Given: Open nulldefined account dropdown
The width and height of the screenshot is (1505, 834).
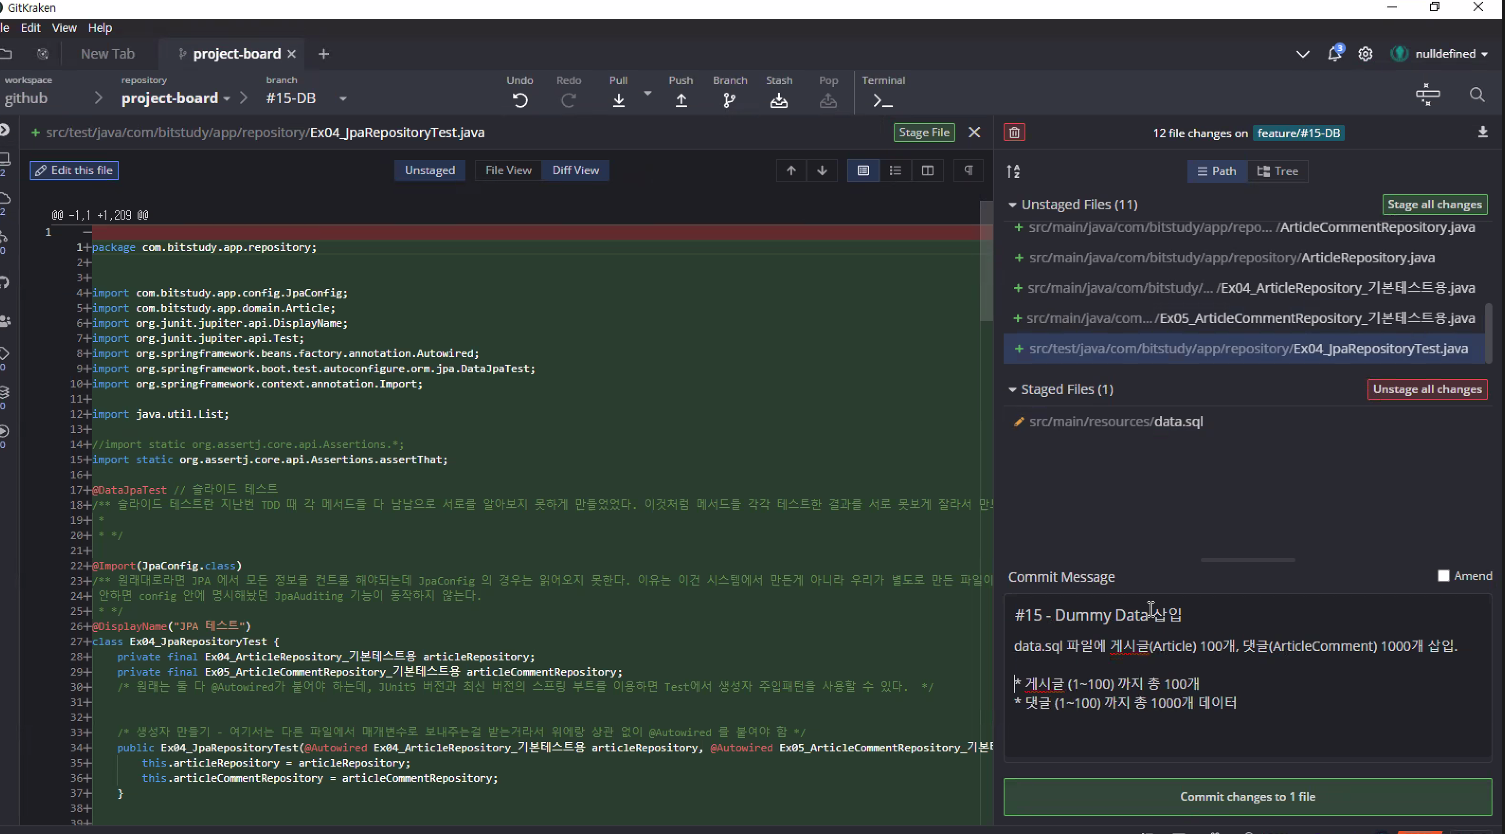Looking at the screenshot, I should (1439, 54).
